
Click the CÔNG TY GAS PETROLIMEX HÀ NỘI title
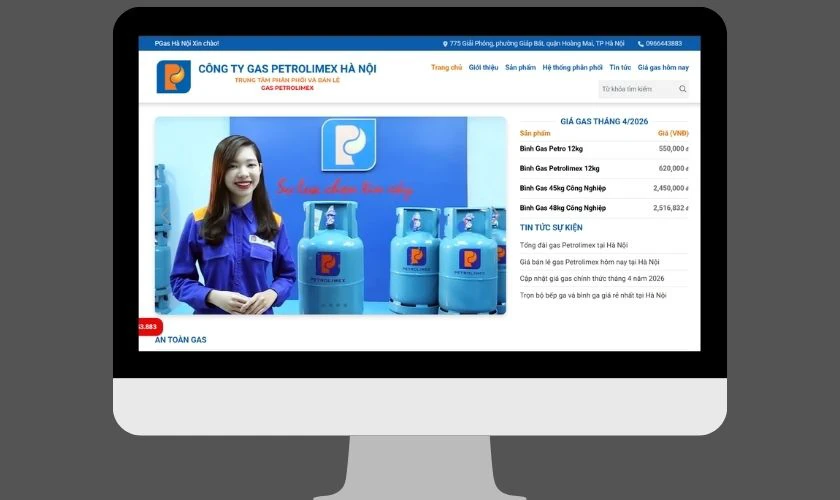287,69
